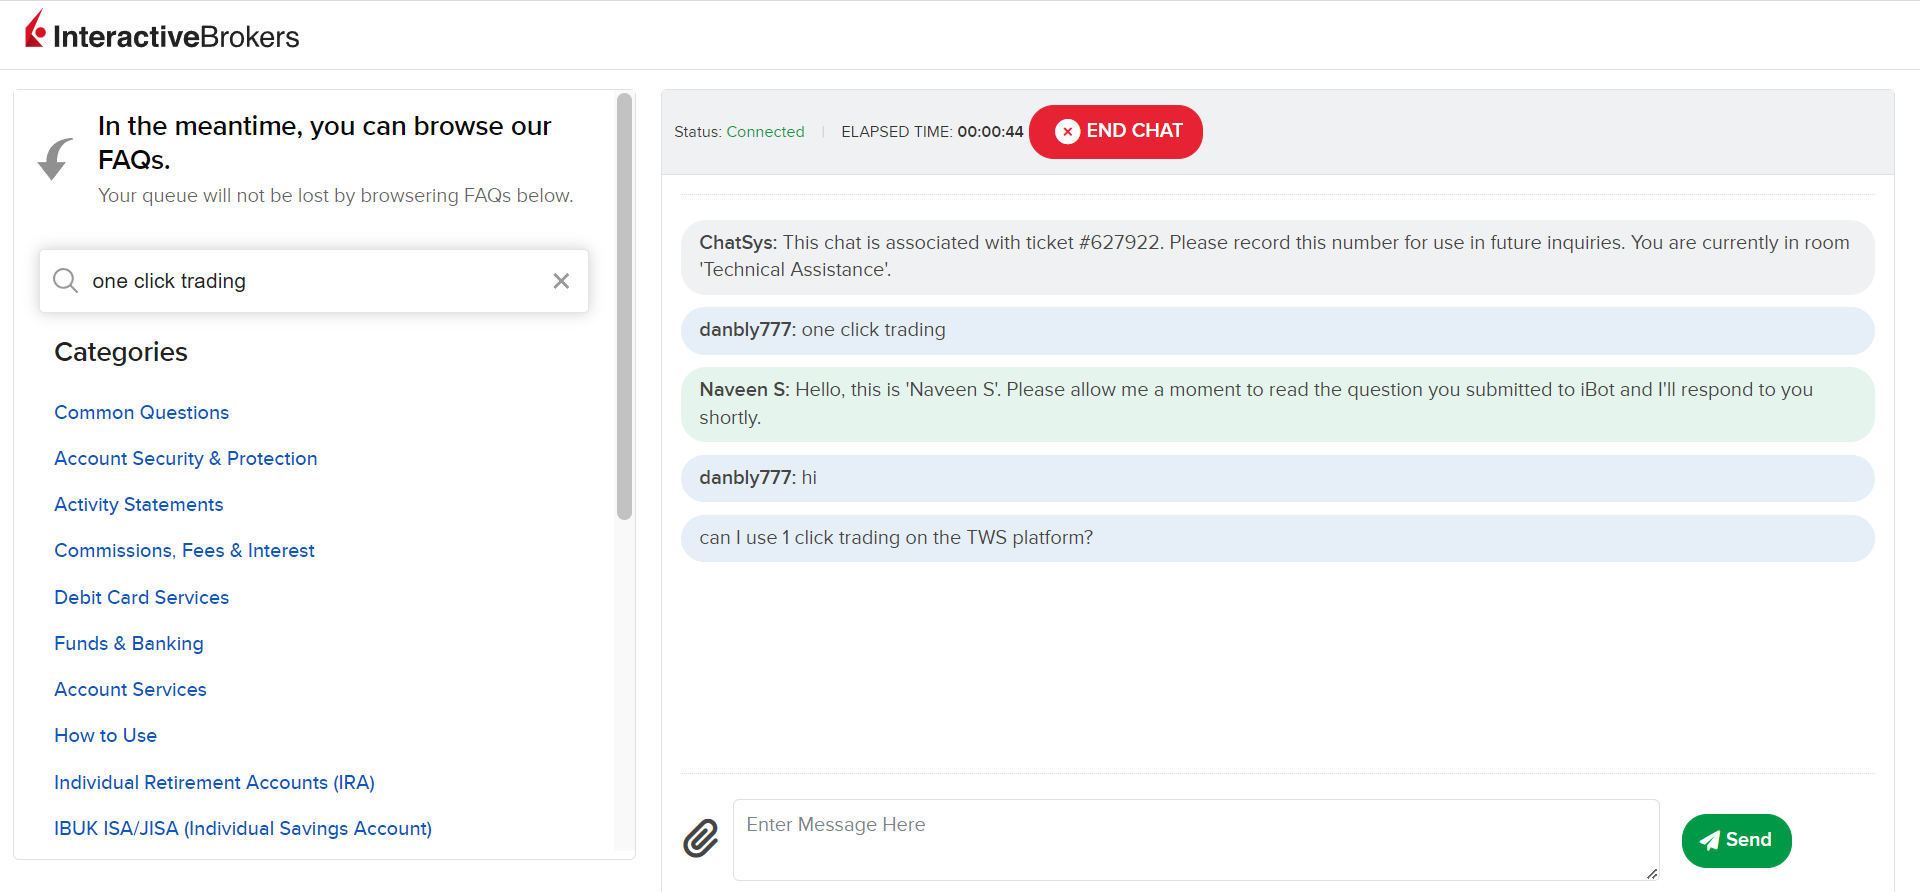Send the chat message

1736,840
